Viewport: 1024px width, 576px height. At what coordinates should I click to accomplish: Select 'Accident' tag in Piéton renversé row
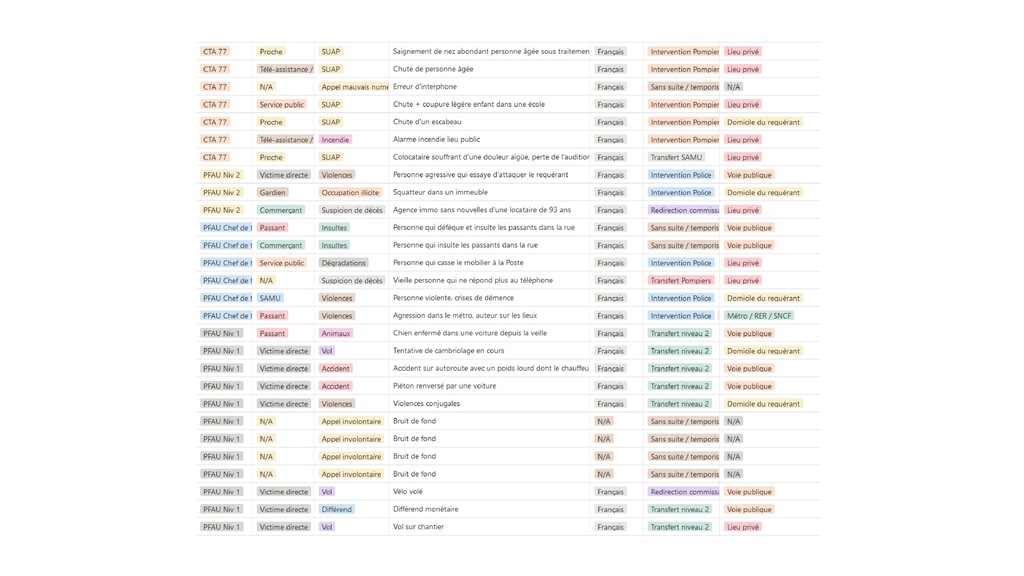[x=336, y=387]
